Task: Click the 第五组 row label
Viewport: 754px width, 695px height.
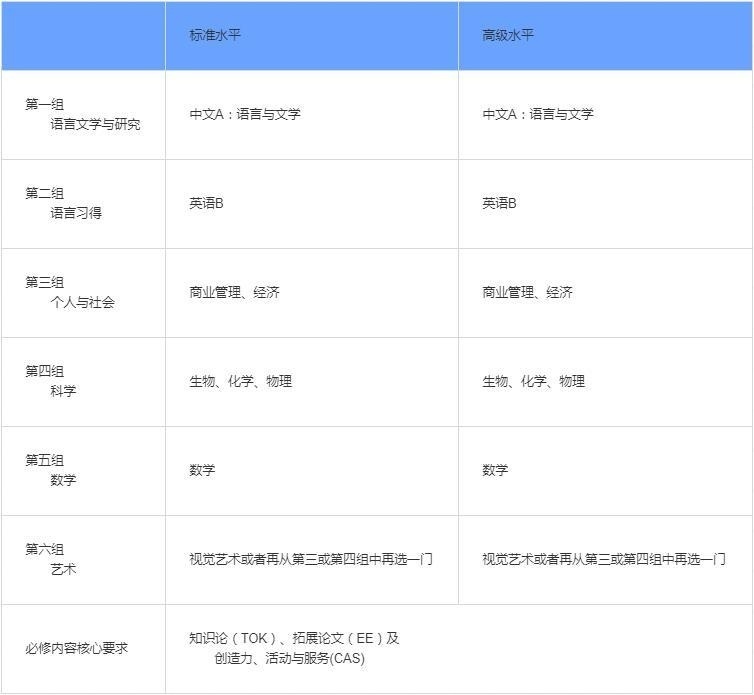Action: coord(44,460)
